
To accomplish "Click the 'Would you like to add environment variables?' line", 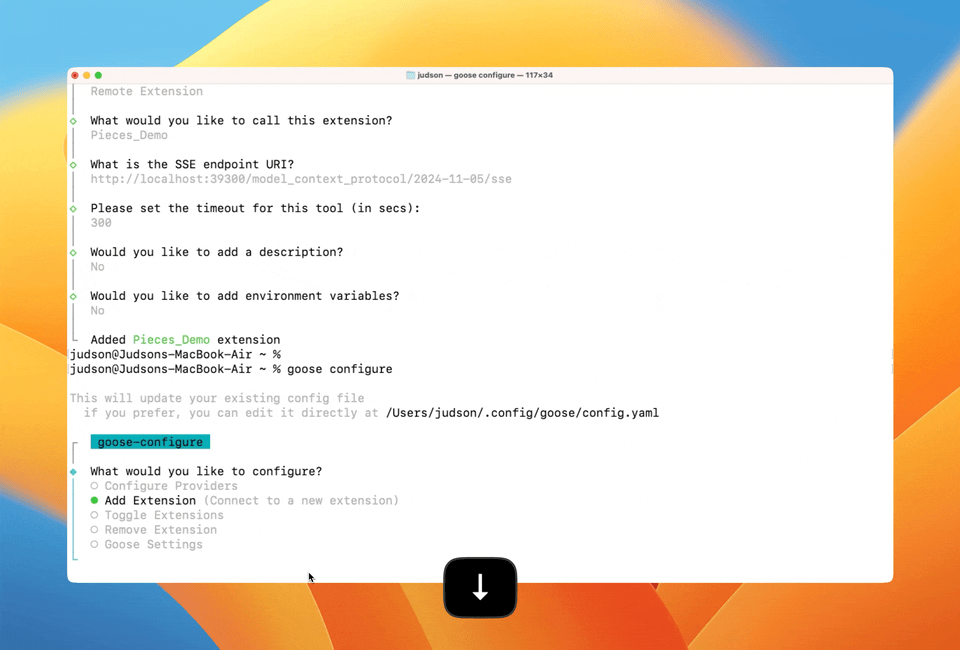I will 245,296.
